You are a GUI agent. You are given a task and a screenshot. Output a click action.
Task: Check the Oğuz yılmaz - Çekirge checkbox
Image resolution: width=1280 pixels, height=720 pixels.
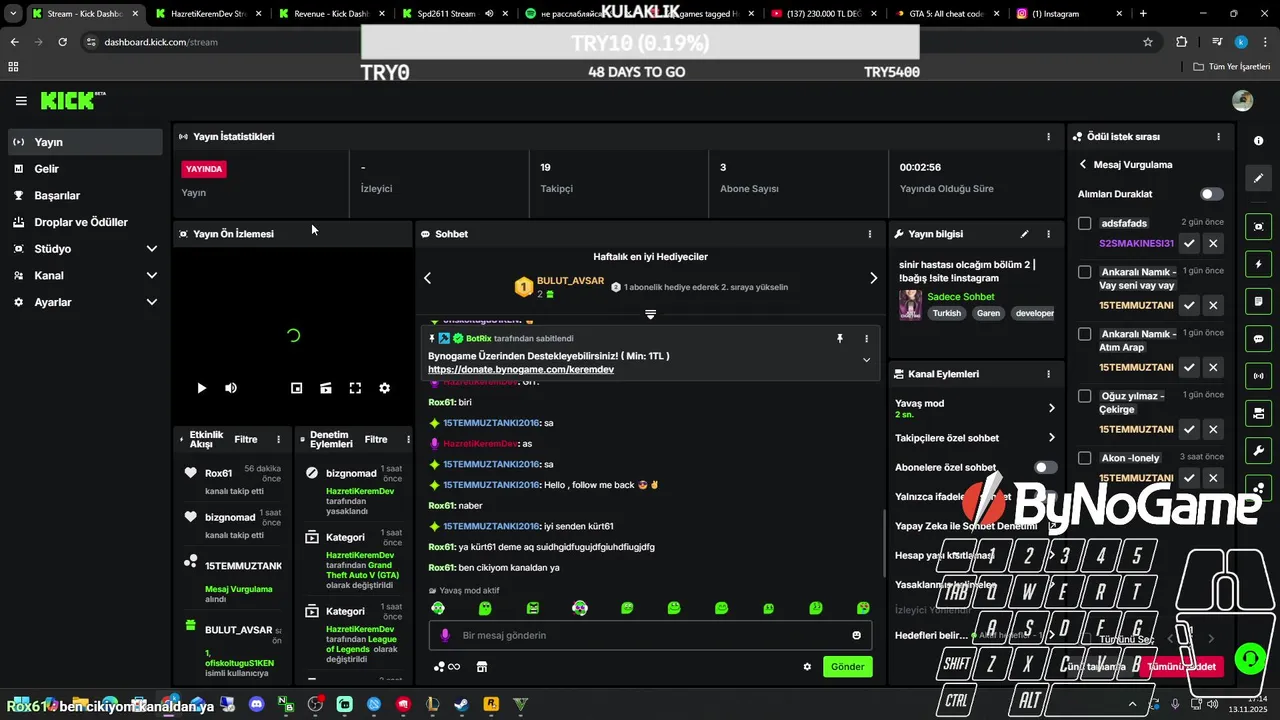click(x=1084, y=396)
